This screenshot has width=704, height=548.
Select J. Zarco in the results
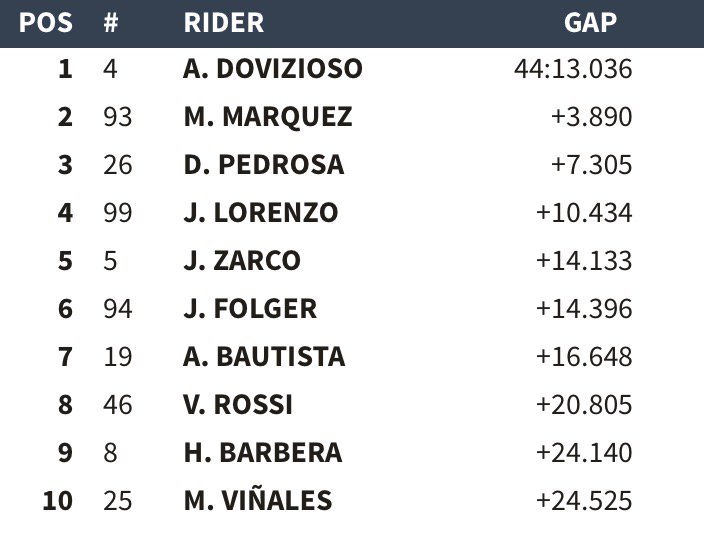(242, 261)
